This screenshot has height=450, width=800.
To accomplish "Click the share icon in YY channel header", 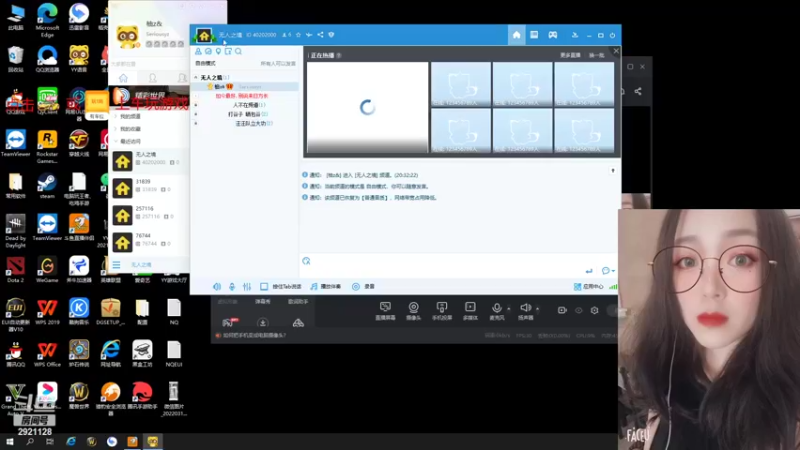I will (320, 35).
